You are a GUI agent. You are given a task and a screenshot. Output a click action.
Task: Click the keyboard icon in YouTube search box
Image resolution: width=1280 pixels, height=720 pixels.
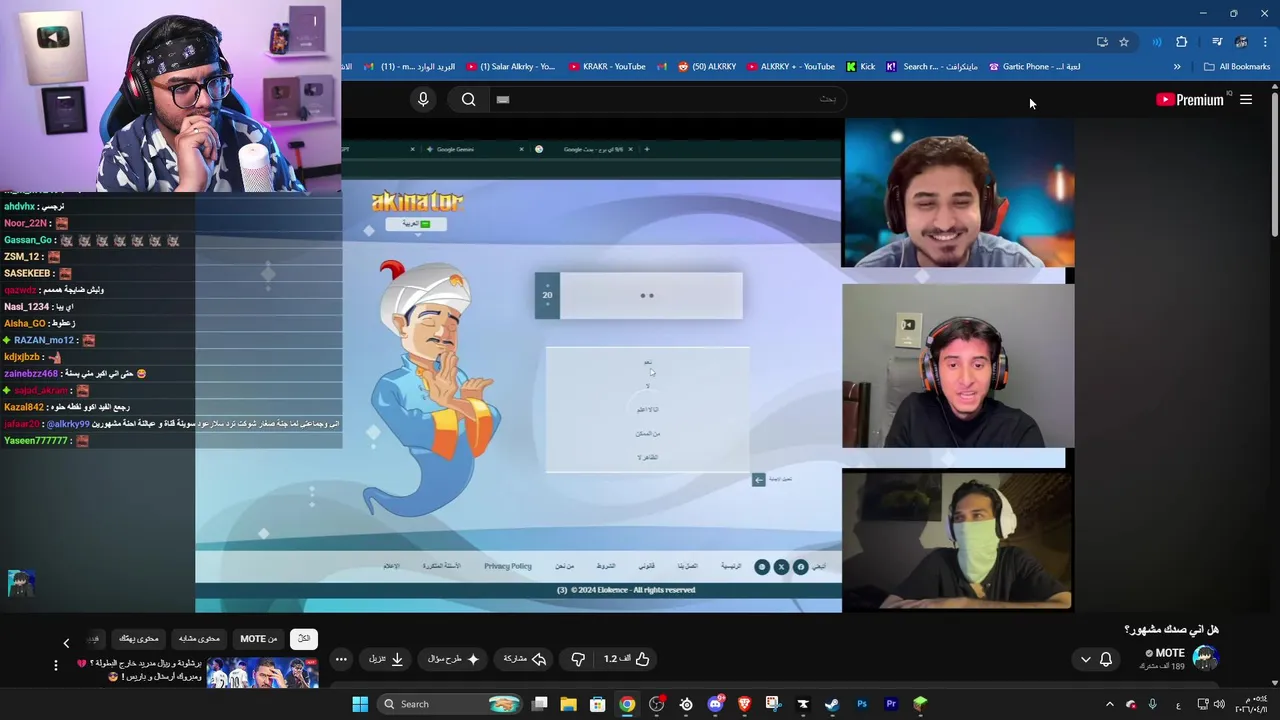[503, 99]
